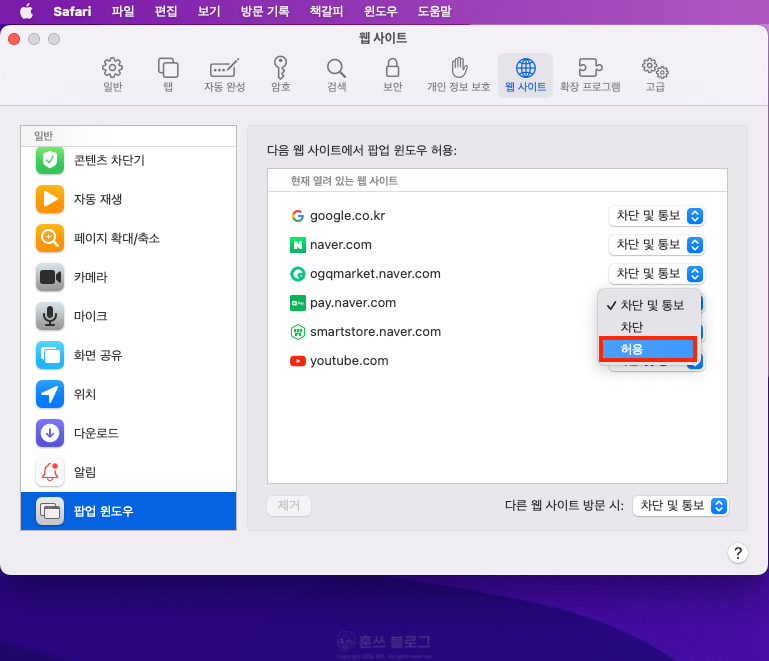This screenshot has height=661, width=769.
Task: Open the 책갈피 menu
Action: 326,11
